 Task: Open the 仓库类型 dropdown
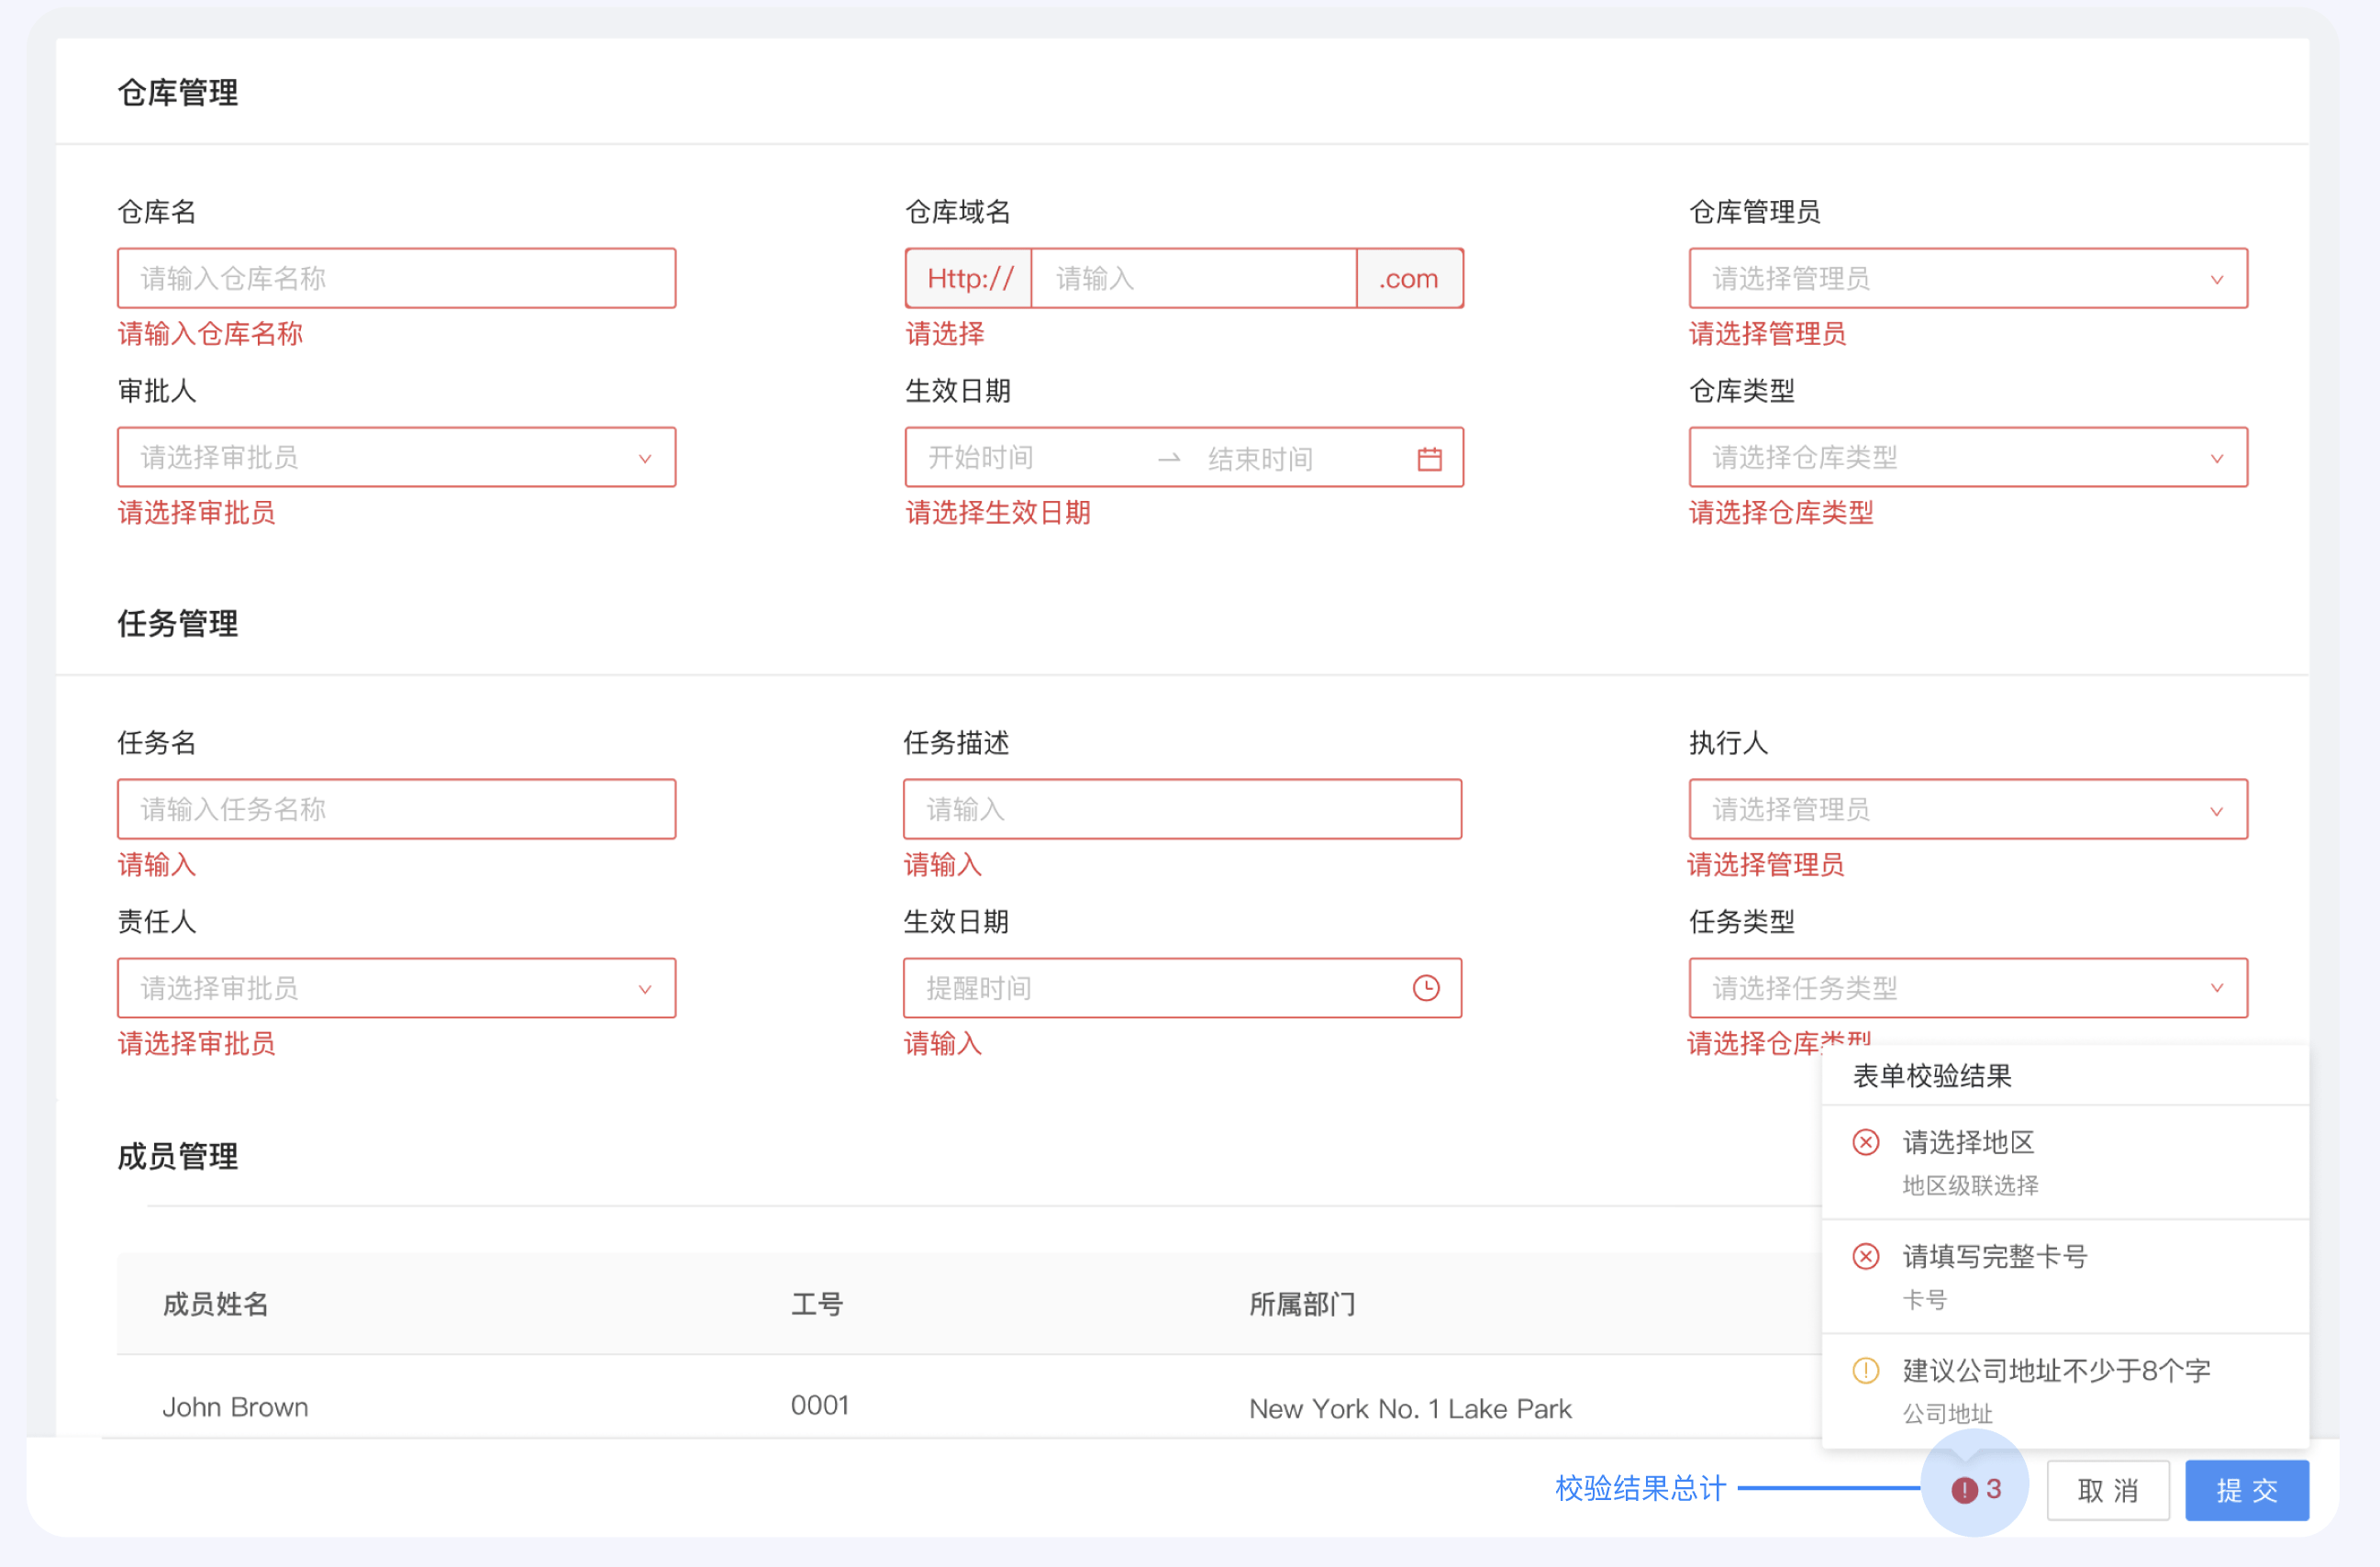tap(1968, 457)
